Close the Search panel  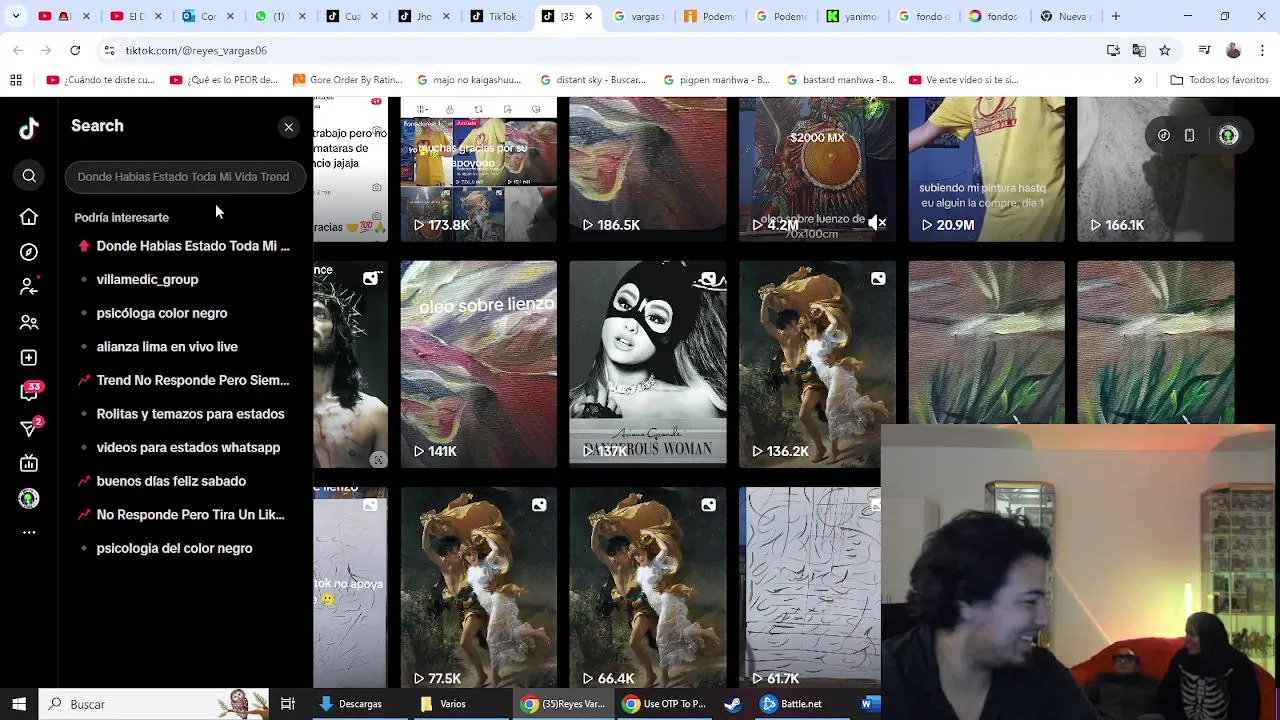pyautogui.click(x=288, y=127)
